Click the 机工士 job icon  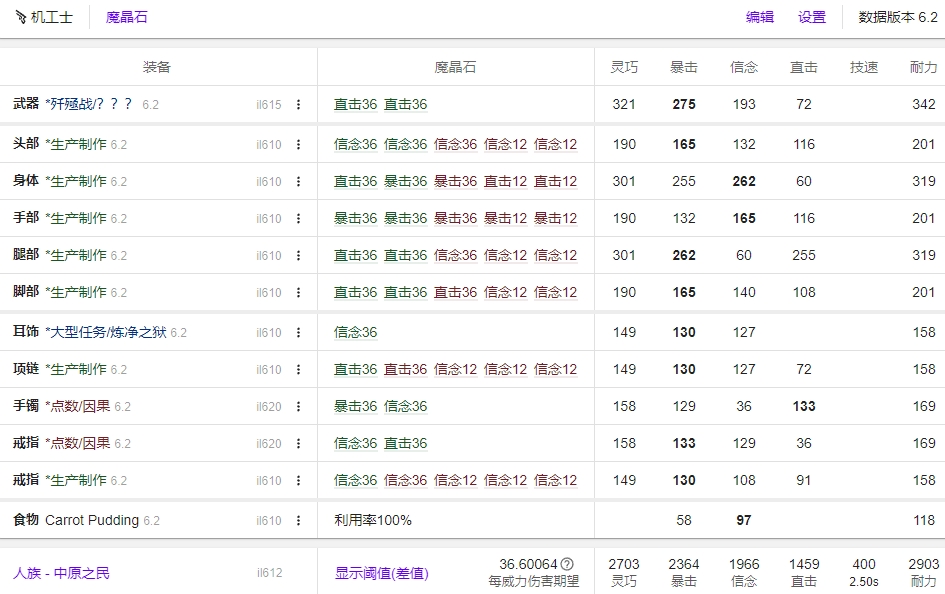coord(21,17)
